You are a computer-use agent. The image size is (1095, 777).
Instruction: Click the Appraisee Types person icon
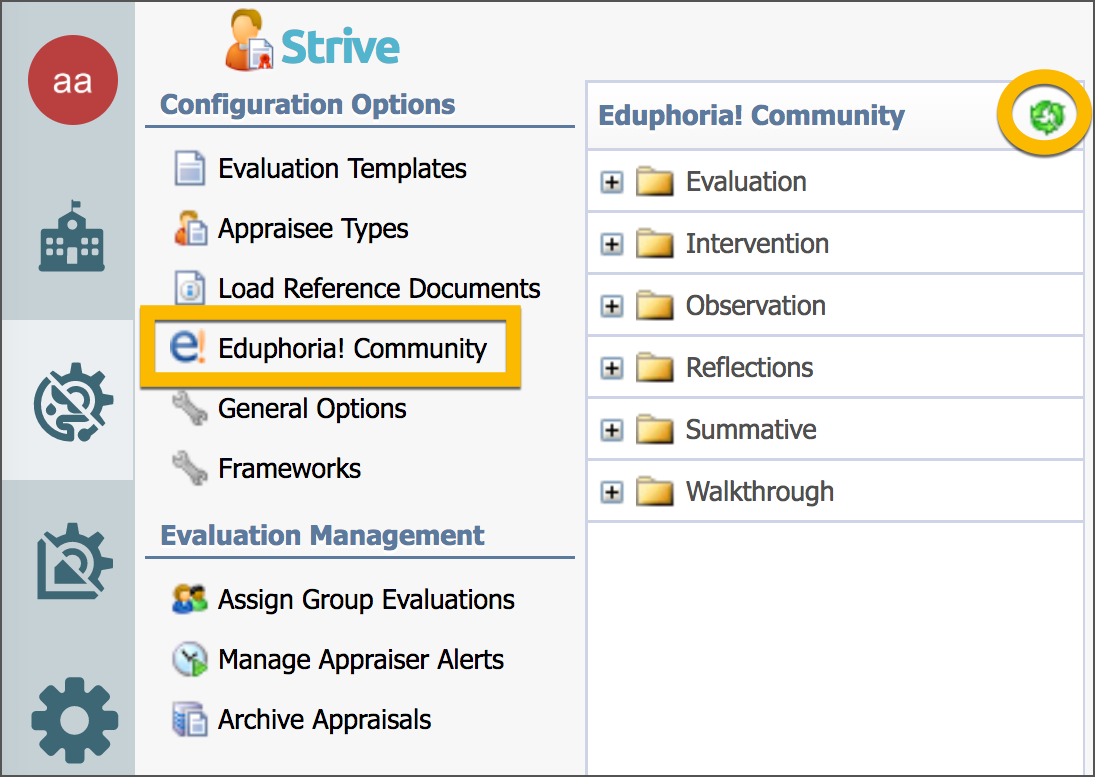pyautogui.click(x=190, y=228)
